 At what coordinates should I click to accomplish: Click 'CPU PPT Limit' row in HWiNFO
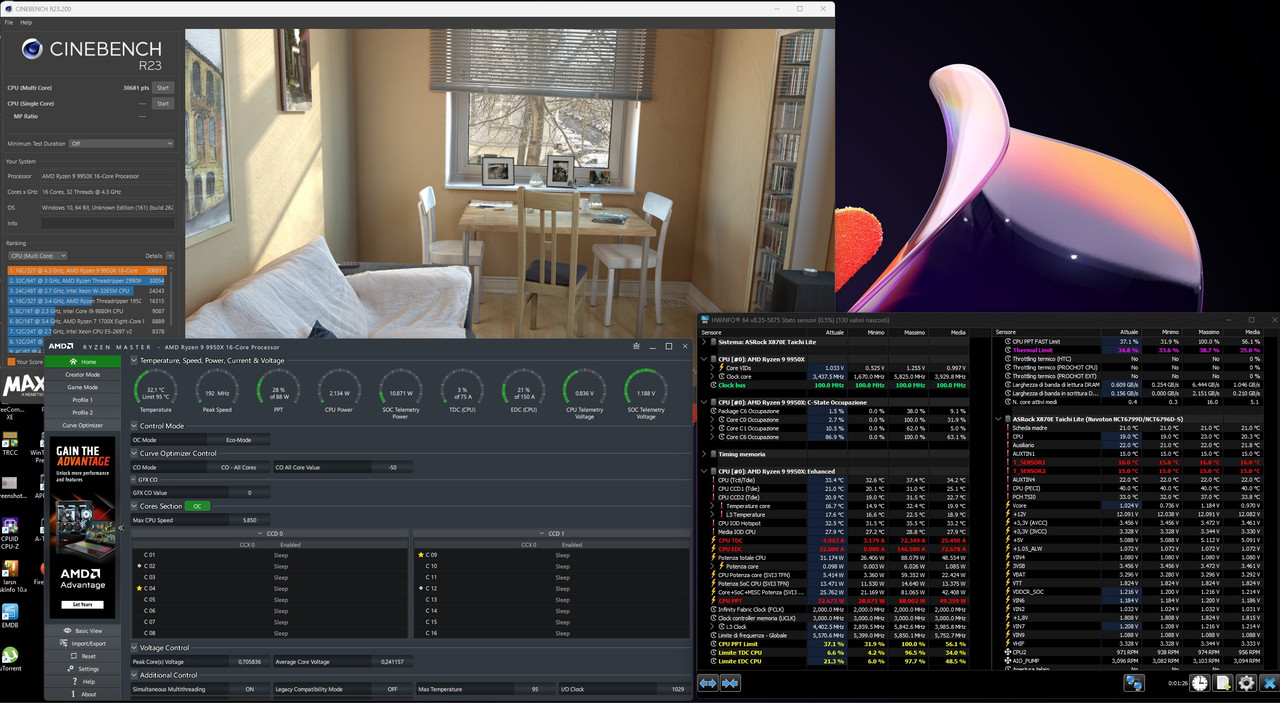coord(835,644)
